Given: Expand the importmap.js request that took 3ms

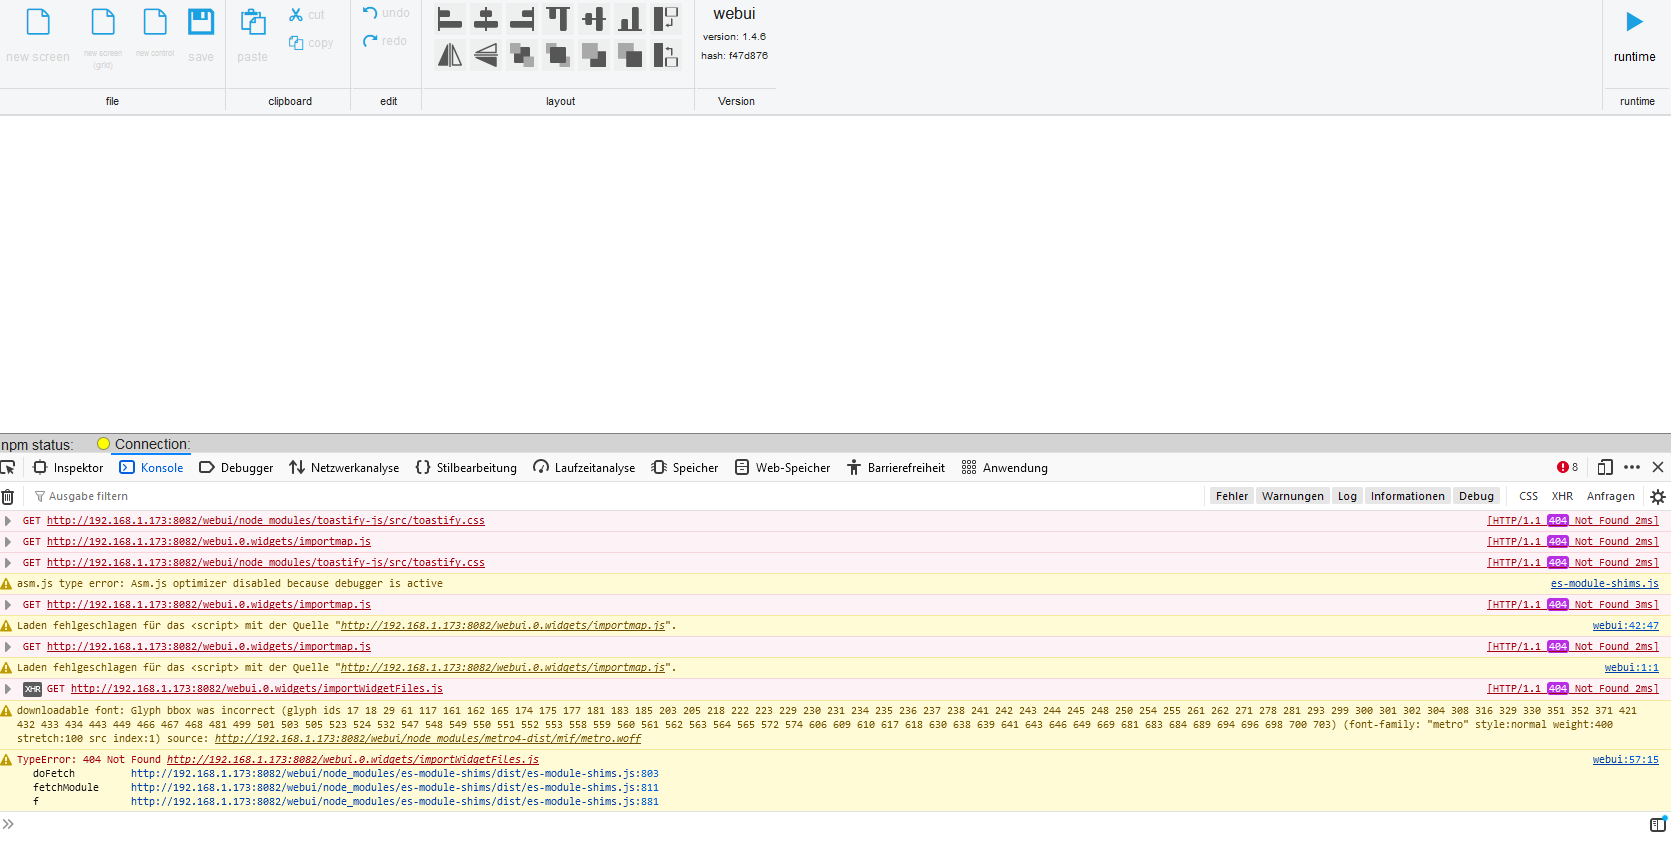Looking at the screenshot, I should point(8,605).
